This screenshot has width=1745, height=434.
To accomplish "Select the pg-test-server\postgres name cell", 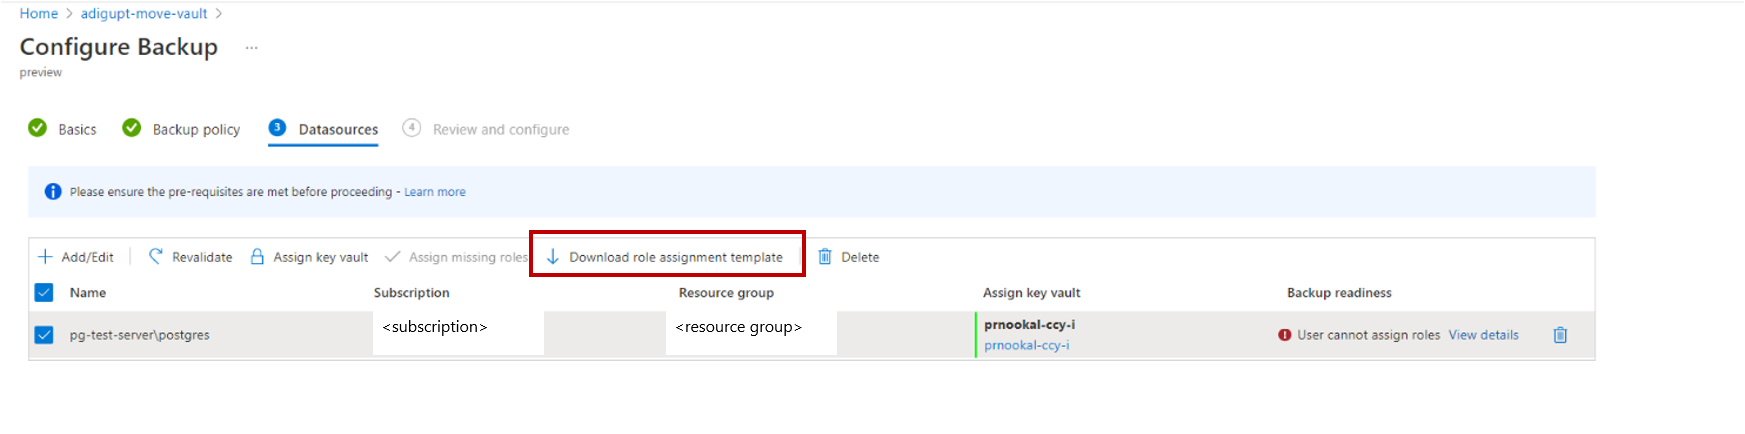I will coord(140,335).
